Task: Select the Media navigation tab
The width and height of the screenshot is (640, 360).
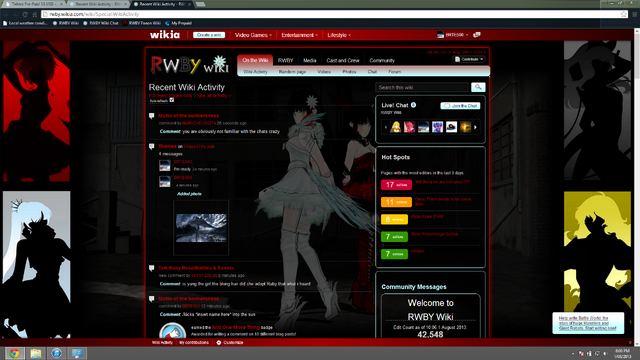Action: [x=309, y=60]
